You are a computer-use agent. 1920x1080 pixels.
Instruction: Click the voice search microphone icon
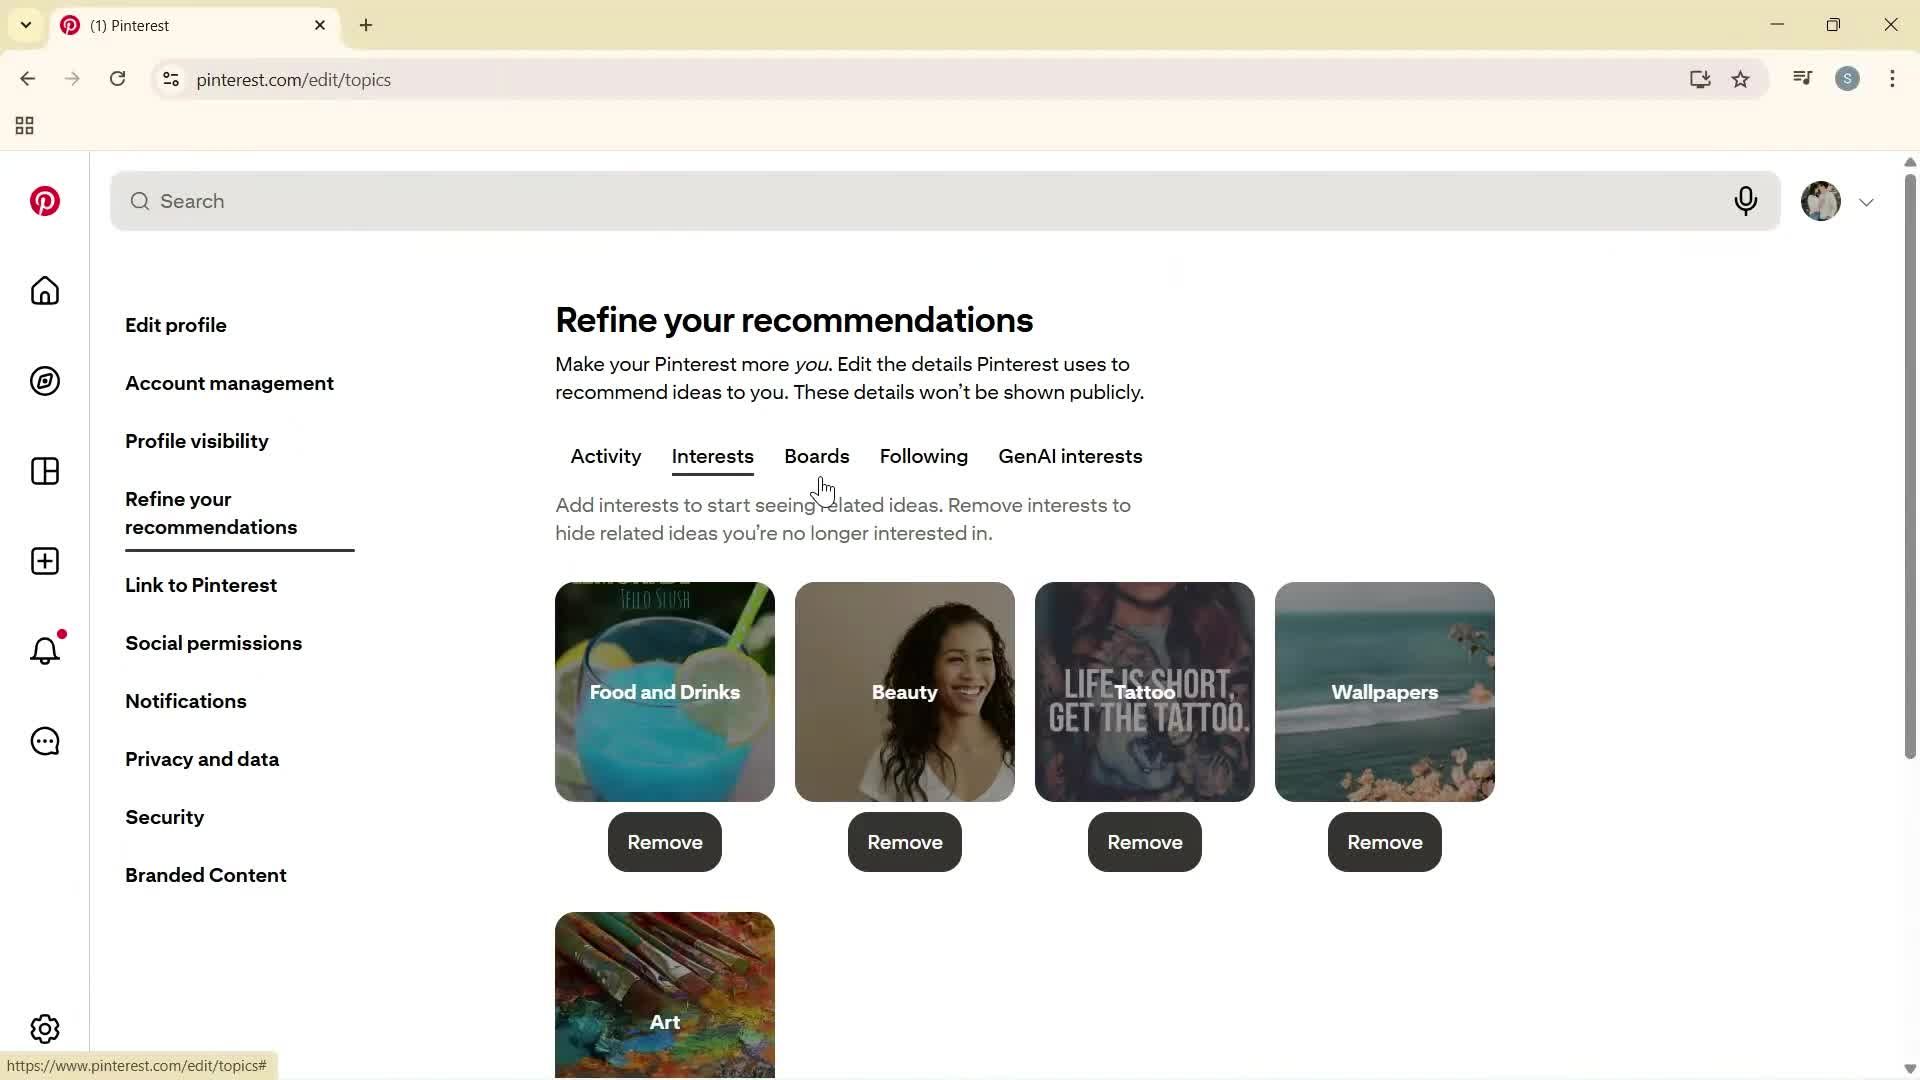coord(1745,201)
